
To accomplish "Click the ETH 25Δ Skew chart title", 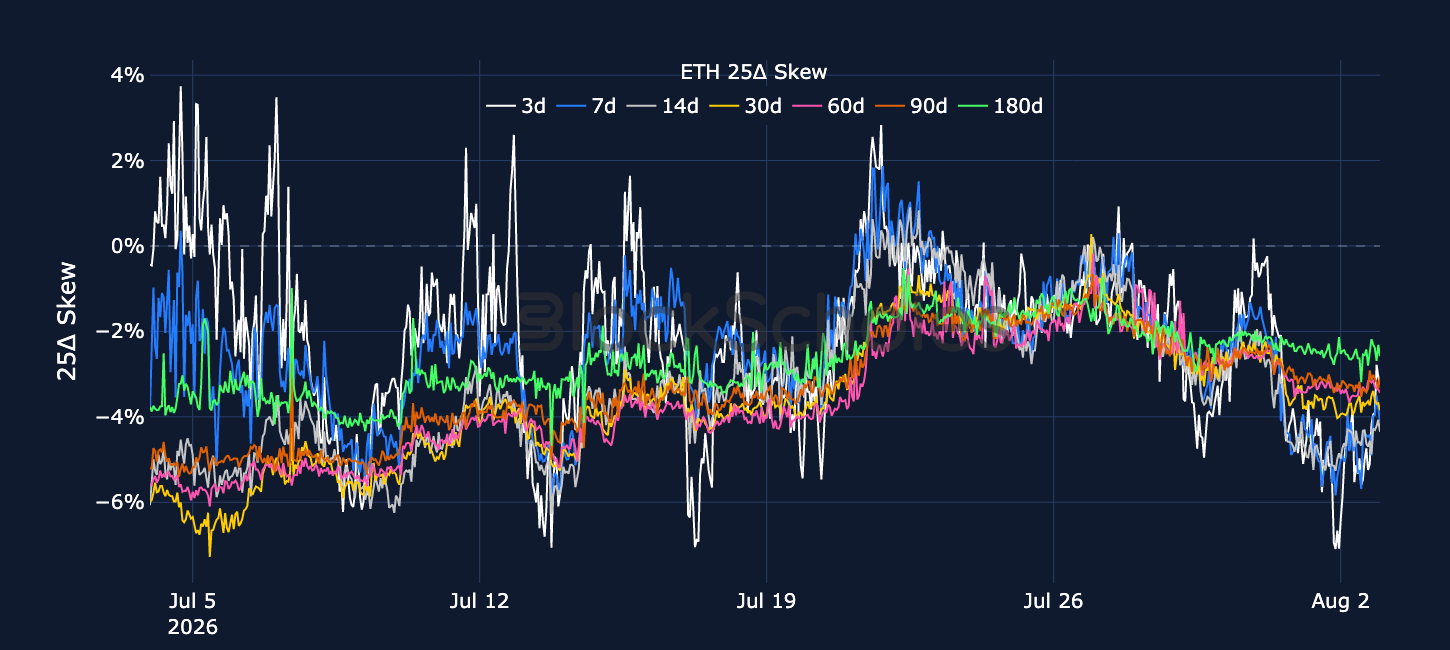I will (x=753, y=72).
